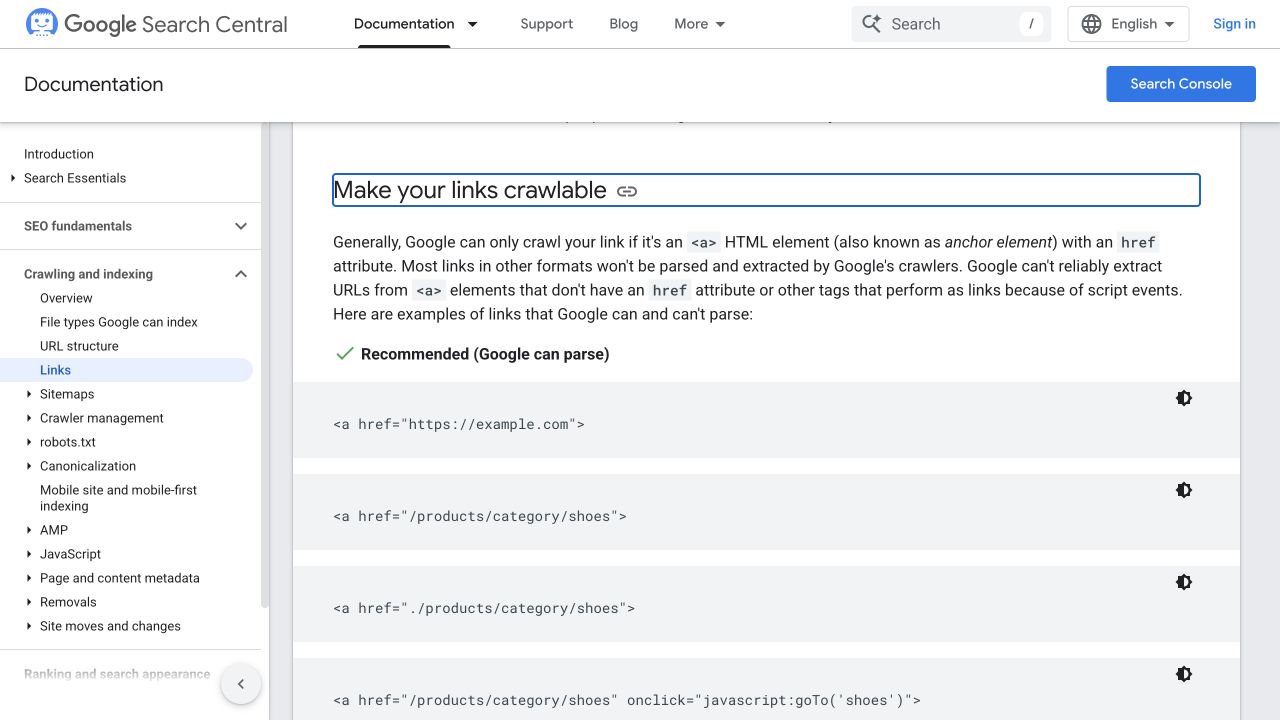Open the Introduction sidebar link
1280x720 pixels.
click(59, 154)
